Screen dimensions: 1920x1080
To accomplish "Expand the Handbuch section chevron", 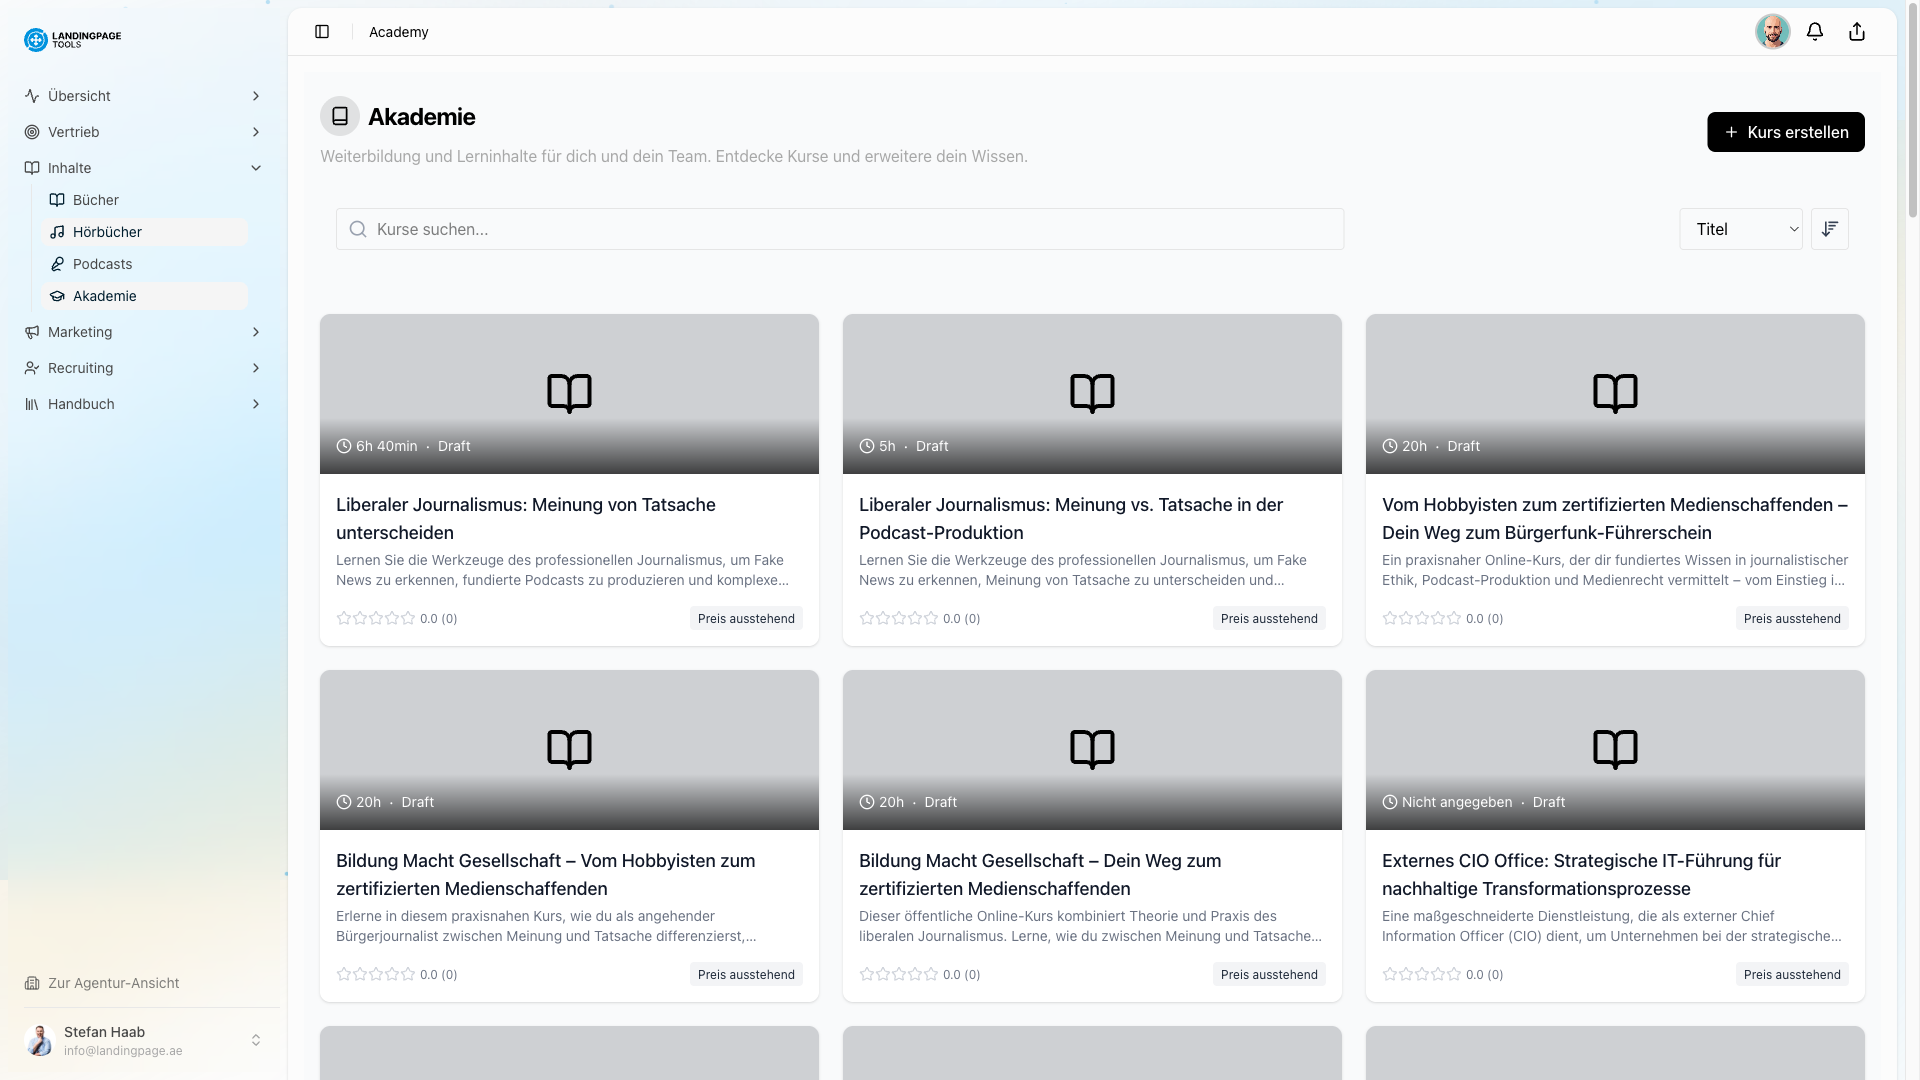I will tap(257, 404).
